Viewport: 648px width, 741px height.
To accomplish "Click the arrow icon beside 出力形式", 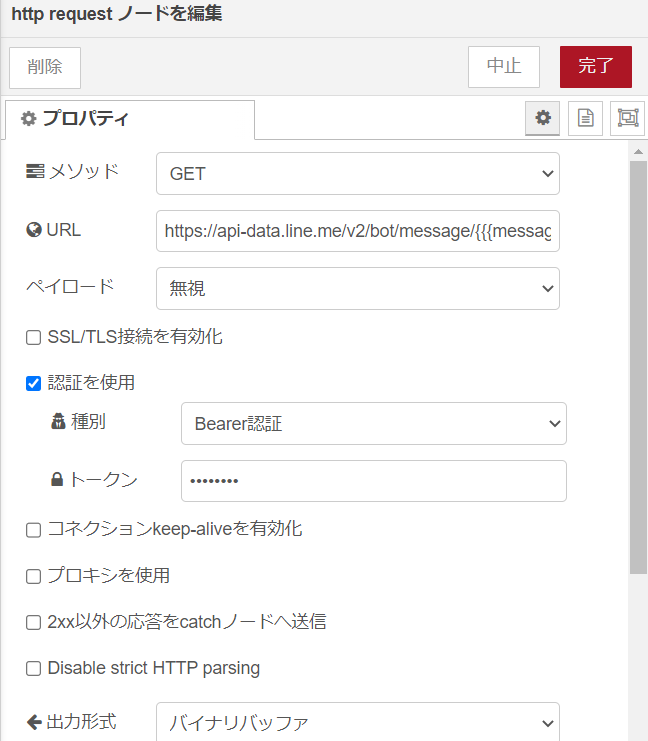I will coord(34,722).
